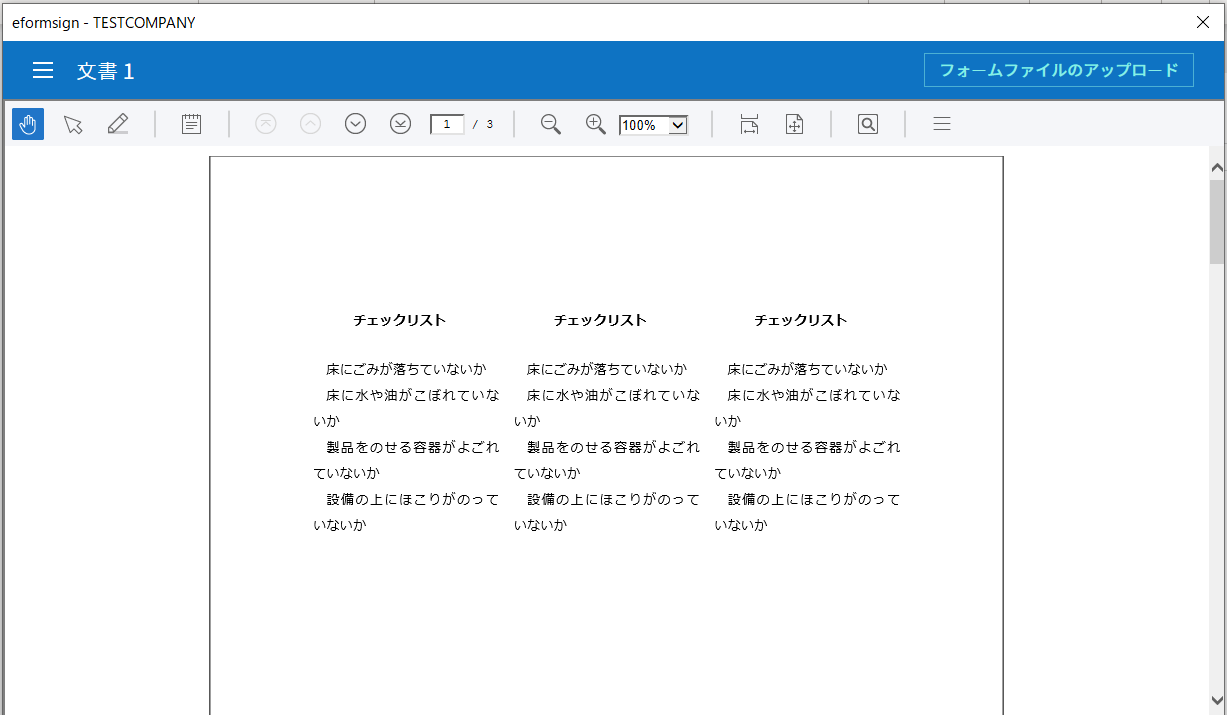Go to the next page
The image size is (1227, 715).
(356, 124)
